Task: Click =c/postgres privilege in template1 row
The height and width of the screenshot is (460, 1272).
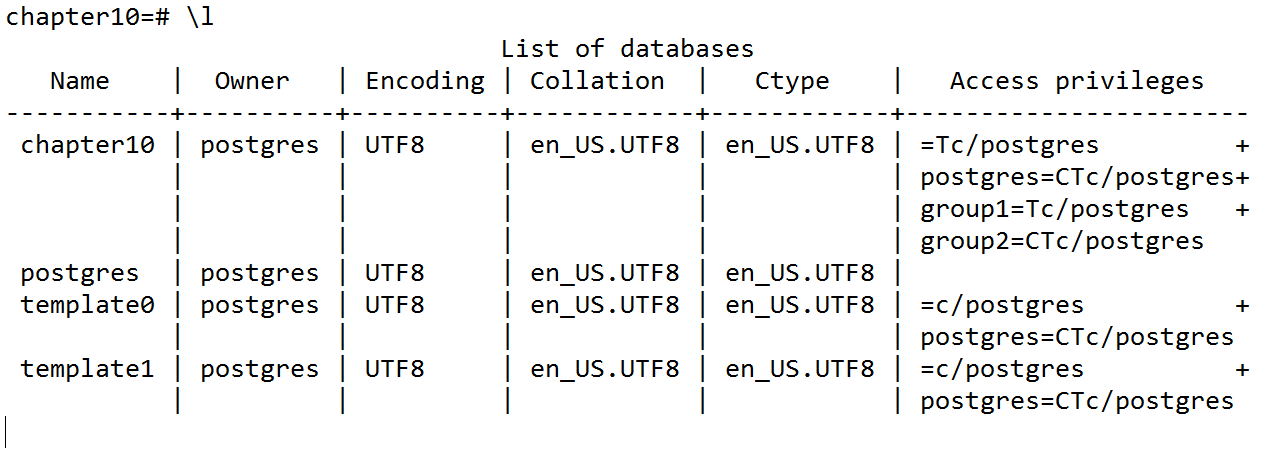Action: [1002, 369]
